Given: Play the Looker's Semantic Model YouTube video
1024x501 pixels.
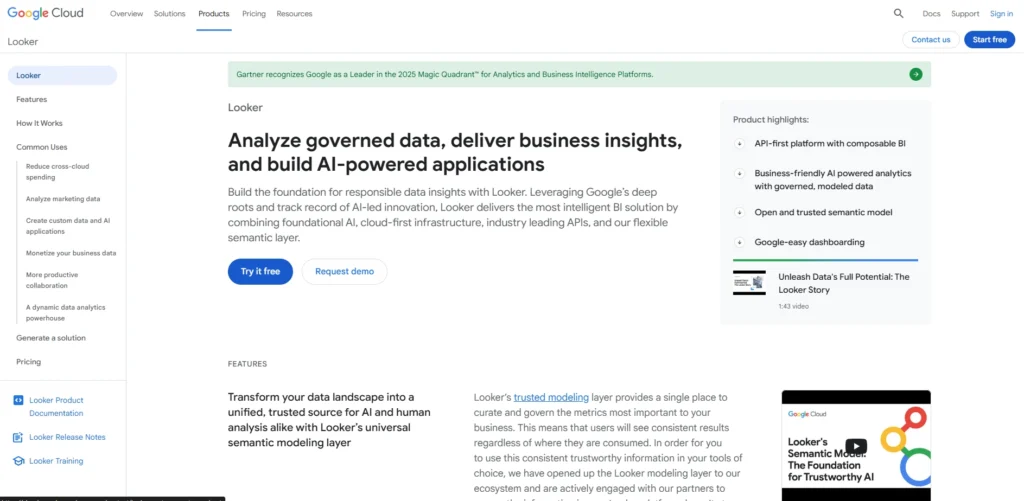Looking at the screenshot, I should click(x=856, y=446).
